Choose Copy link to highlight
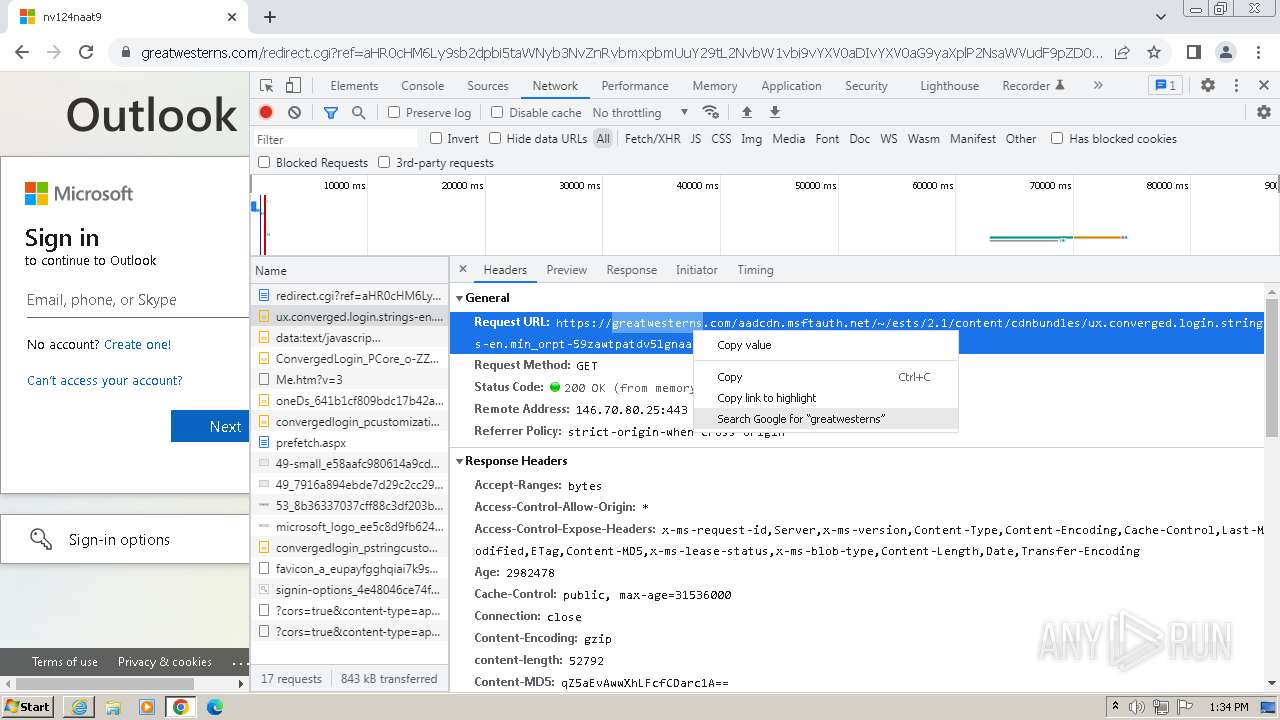The width and height of the screenshot is (1280, 720). click(826, 398)
